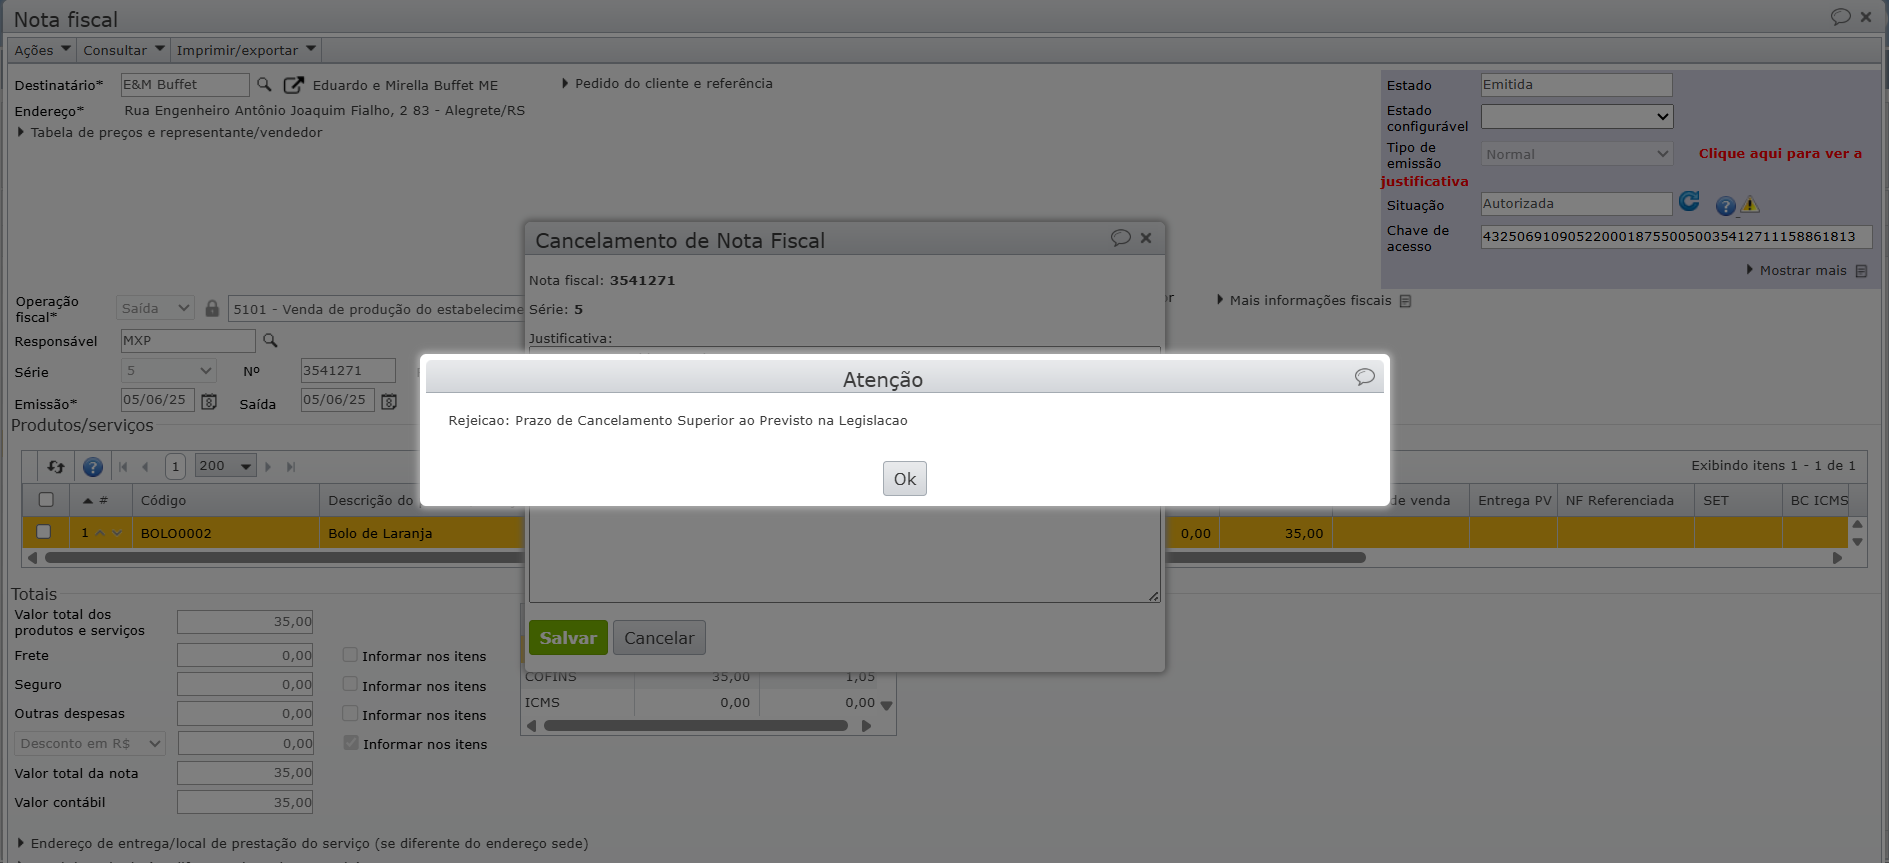Click the magnifier icon next to Responsável
Screen dimensions: 1889x863
coord(270,341)
